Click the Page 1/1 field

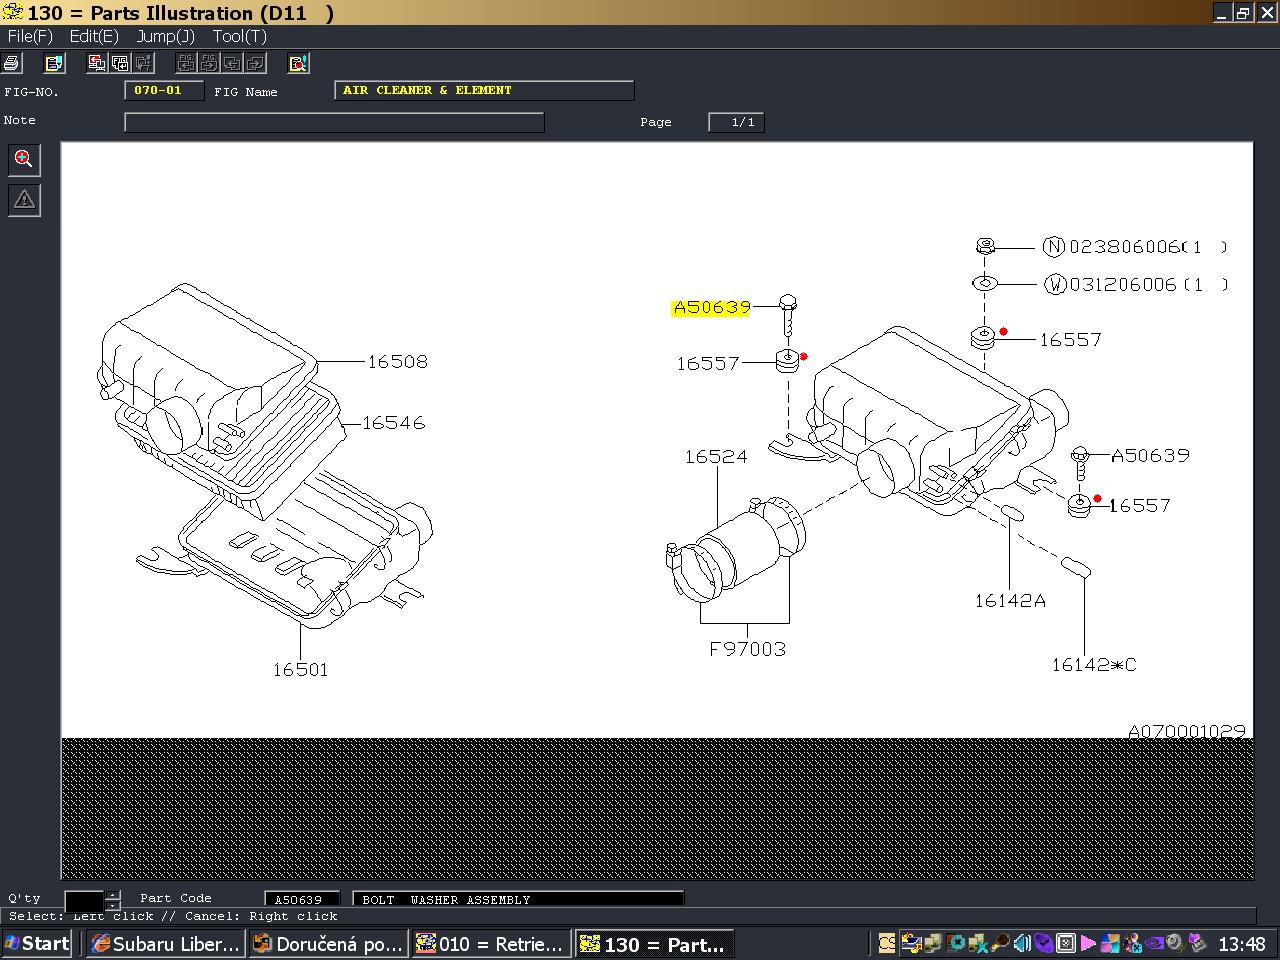coord(736,122)
